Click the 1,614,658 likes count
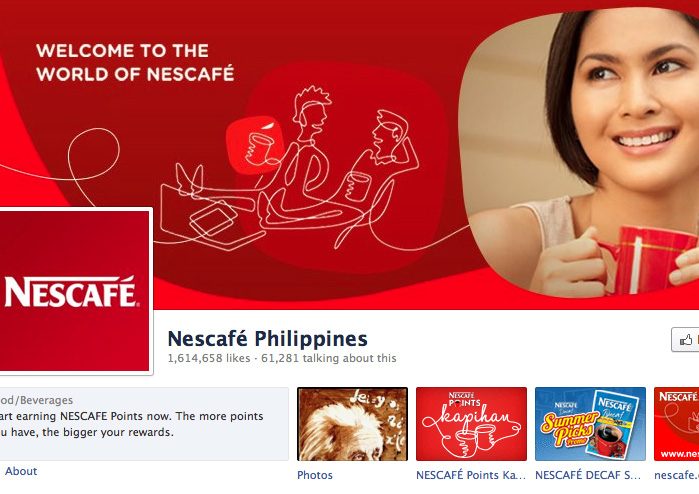Screen dimensions: 699x494 click(209, 358)
